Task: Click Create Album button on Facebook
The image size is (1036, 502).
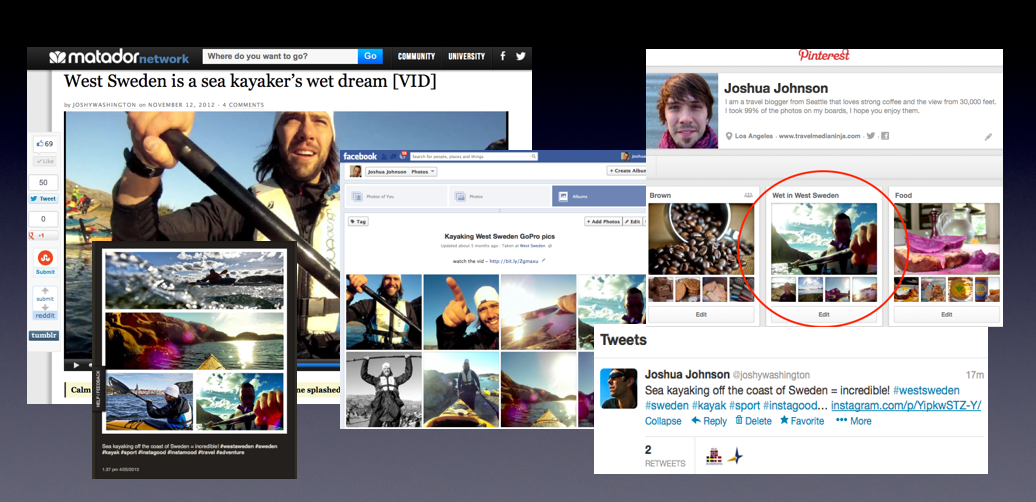Action: pos(626,170)
